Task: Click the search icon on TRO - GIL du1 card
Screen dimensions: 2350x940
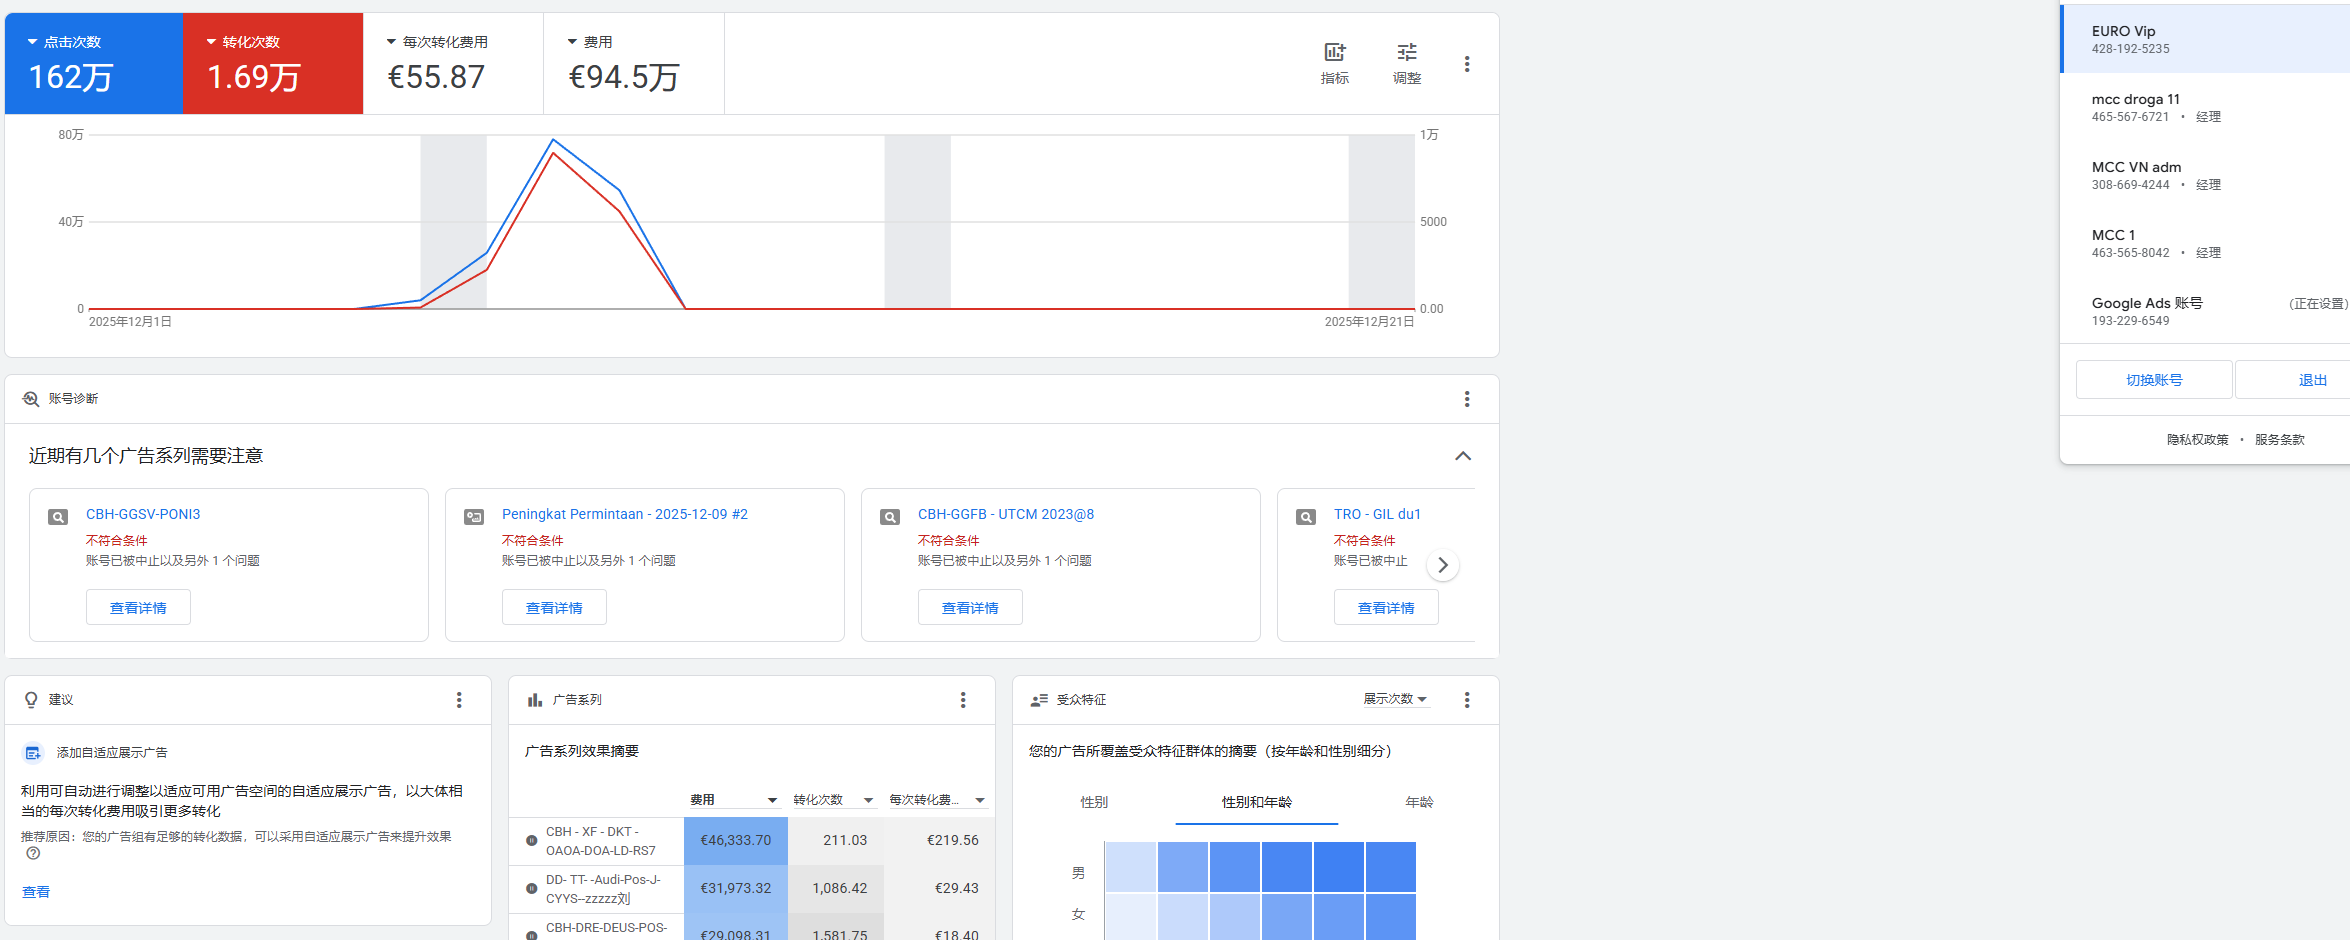Action: coord(1306,517)
